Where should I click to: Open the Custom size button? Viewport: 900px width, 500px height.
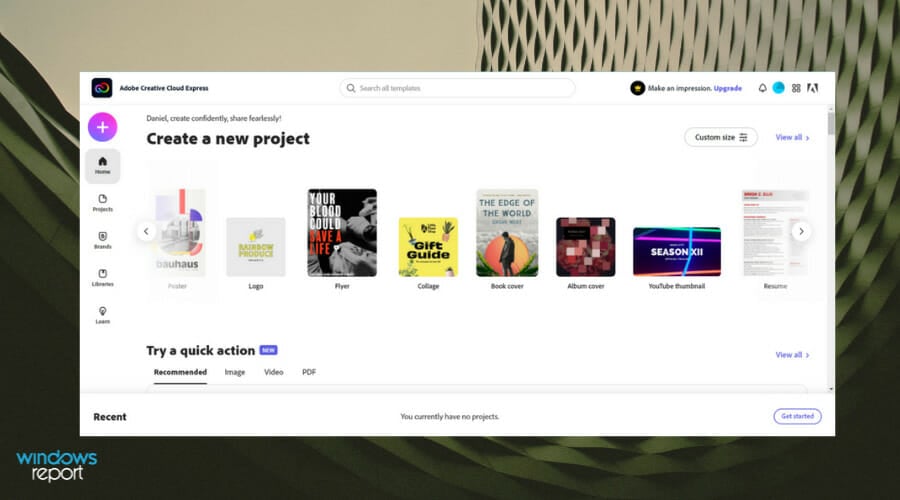click(x=720, y=137)
